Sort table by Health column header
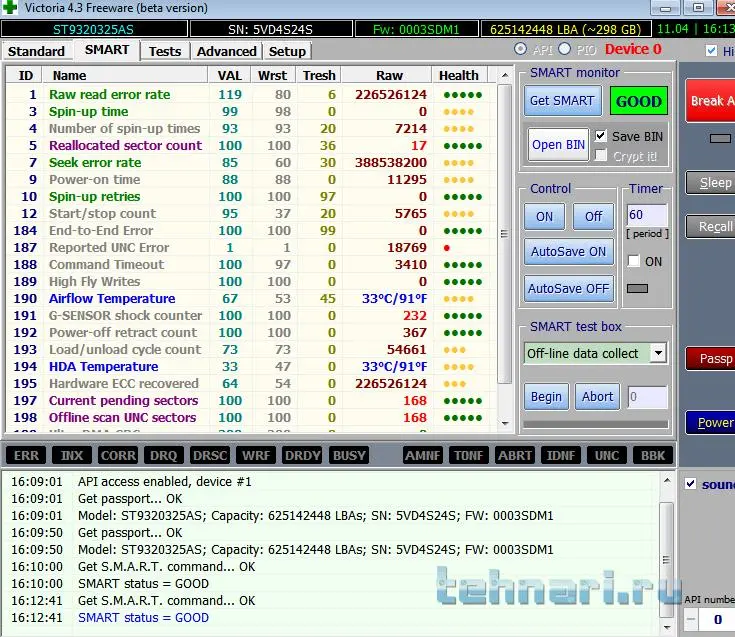Image resolution: width=735 pixels, height=637 pixels. pos(459,75)
